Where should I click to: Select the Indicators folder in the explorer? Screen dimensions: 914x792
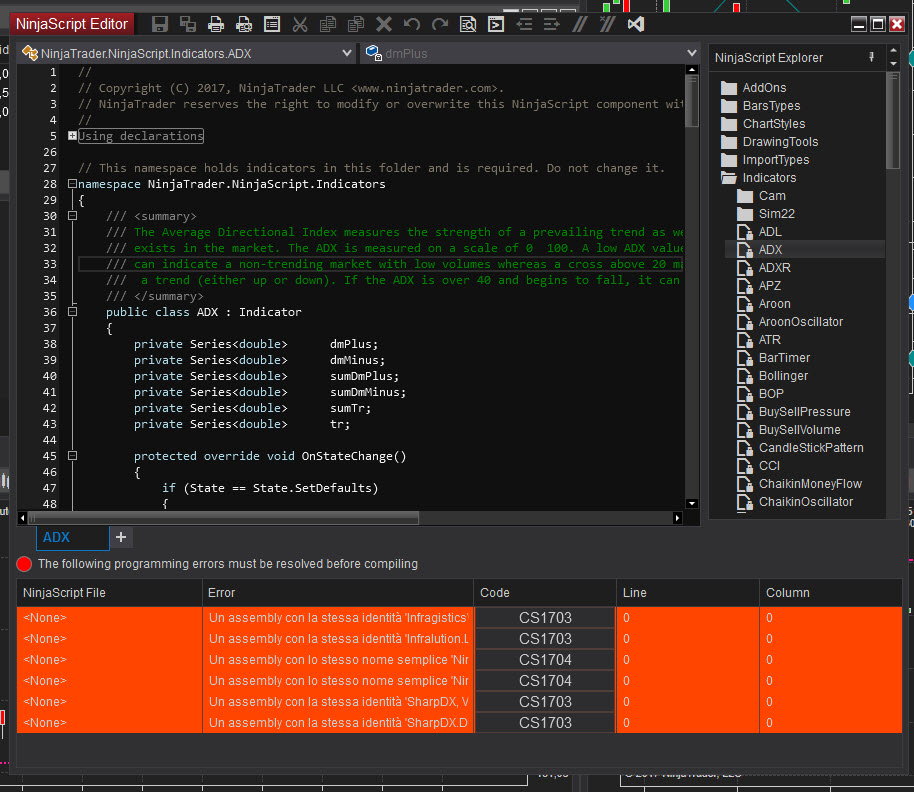click(x=768, y=178)
